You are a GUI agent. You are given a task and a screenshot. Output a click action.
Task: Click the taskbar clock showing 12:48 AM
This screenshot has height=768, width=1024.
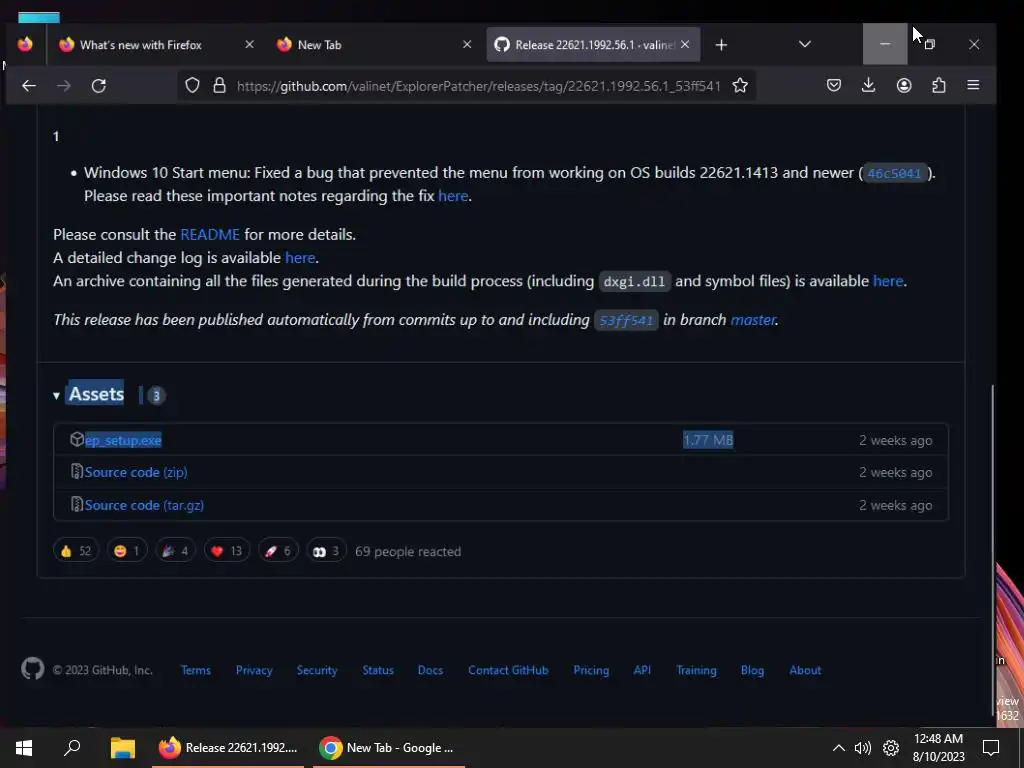coord(938,747)
